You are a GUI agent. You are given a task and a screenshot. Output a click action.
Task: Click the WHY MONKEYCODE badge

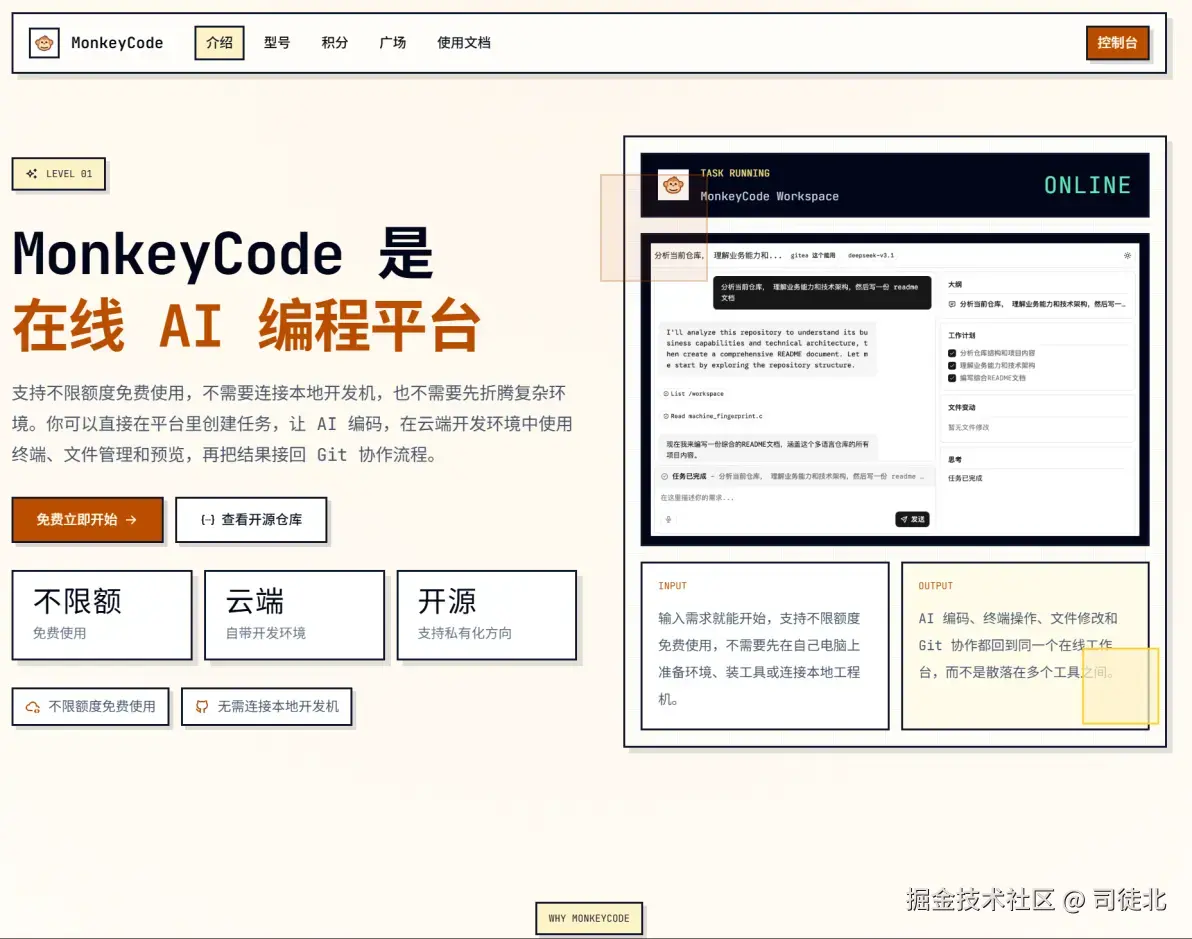tap(589, 918)
